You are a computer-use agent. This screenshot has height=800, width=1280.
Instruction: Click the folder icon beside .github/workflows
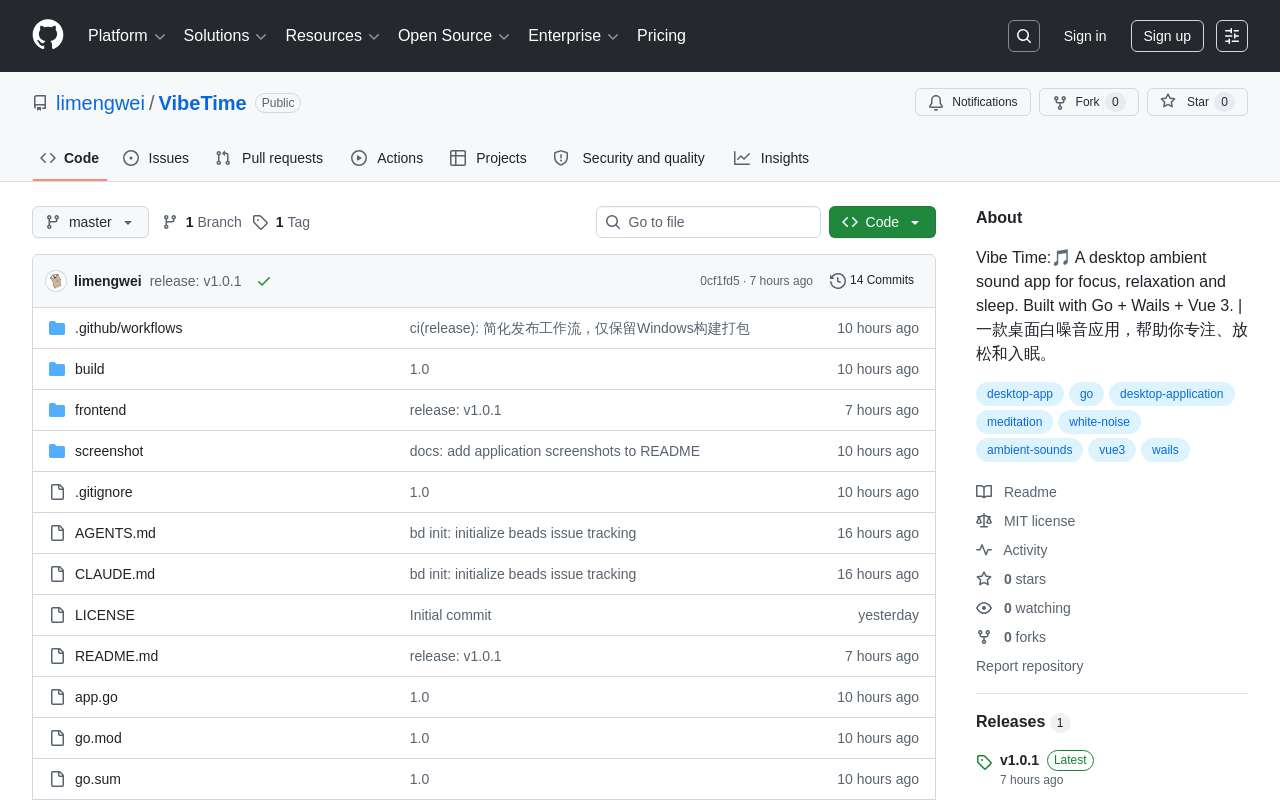pyautogui.click(x=57, y=328)
